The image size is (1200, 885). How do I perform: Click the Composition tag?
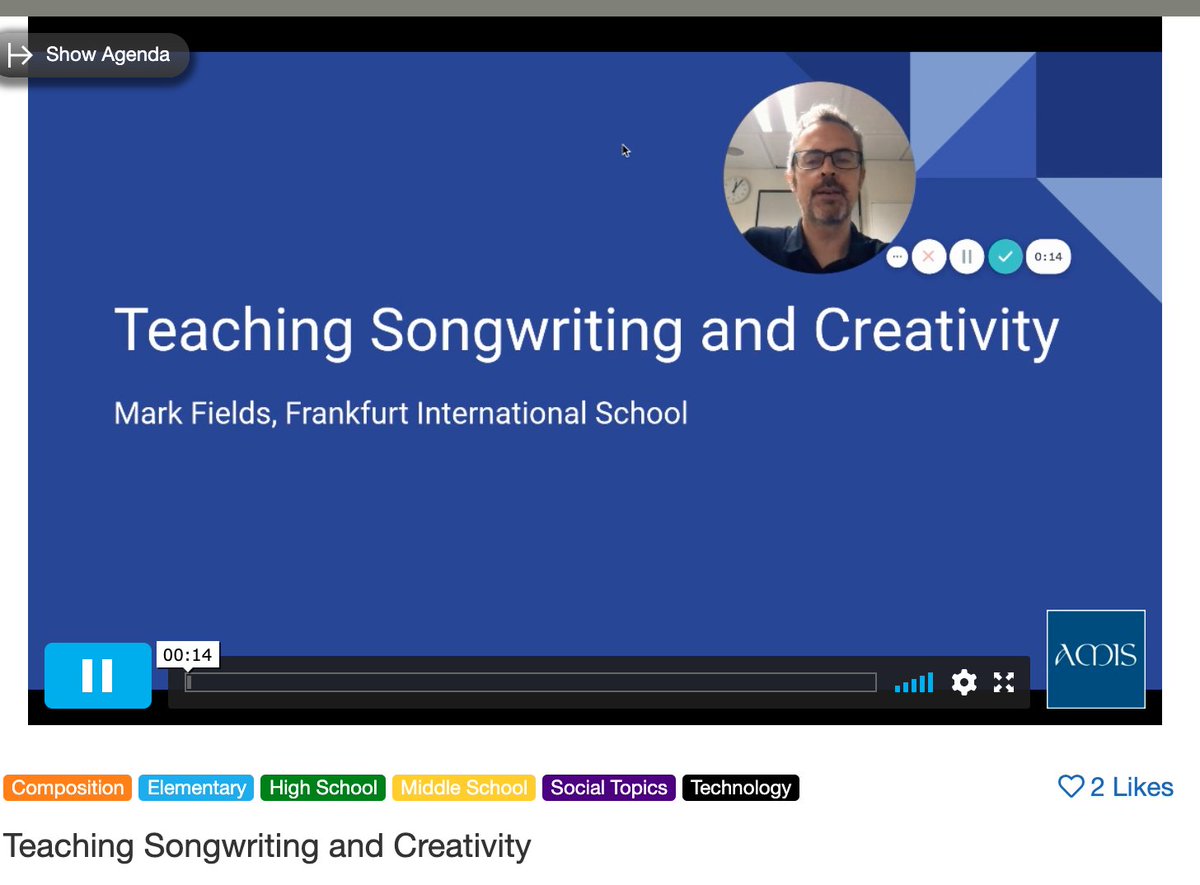click(x=68, y=788)
